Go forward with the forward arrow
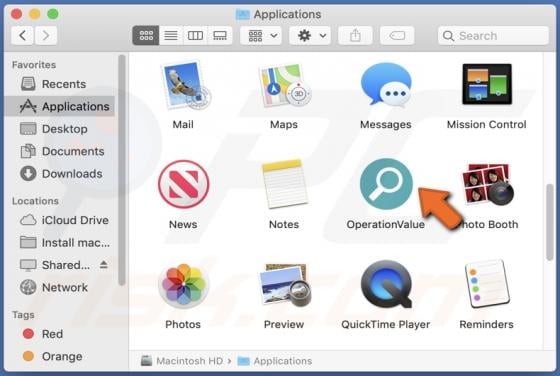Screen dimensions: 560x376 point(46,35)
